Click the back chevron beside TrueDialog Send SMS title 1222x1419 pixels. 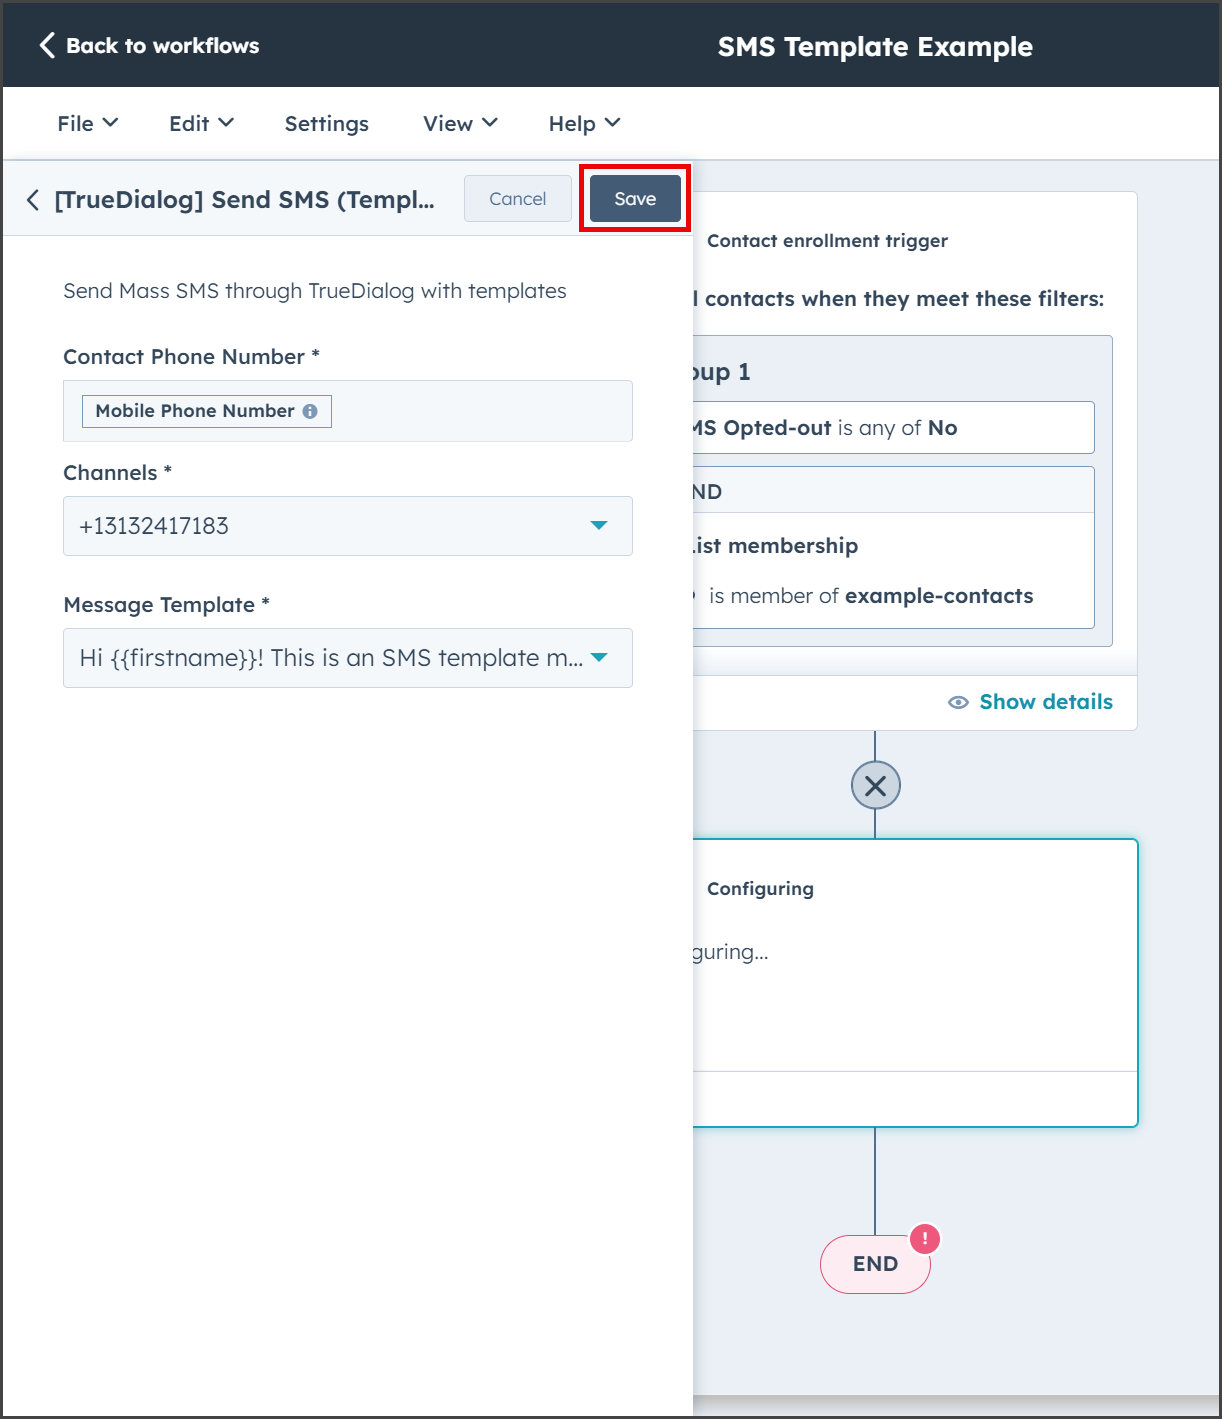point(33,200)
